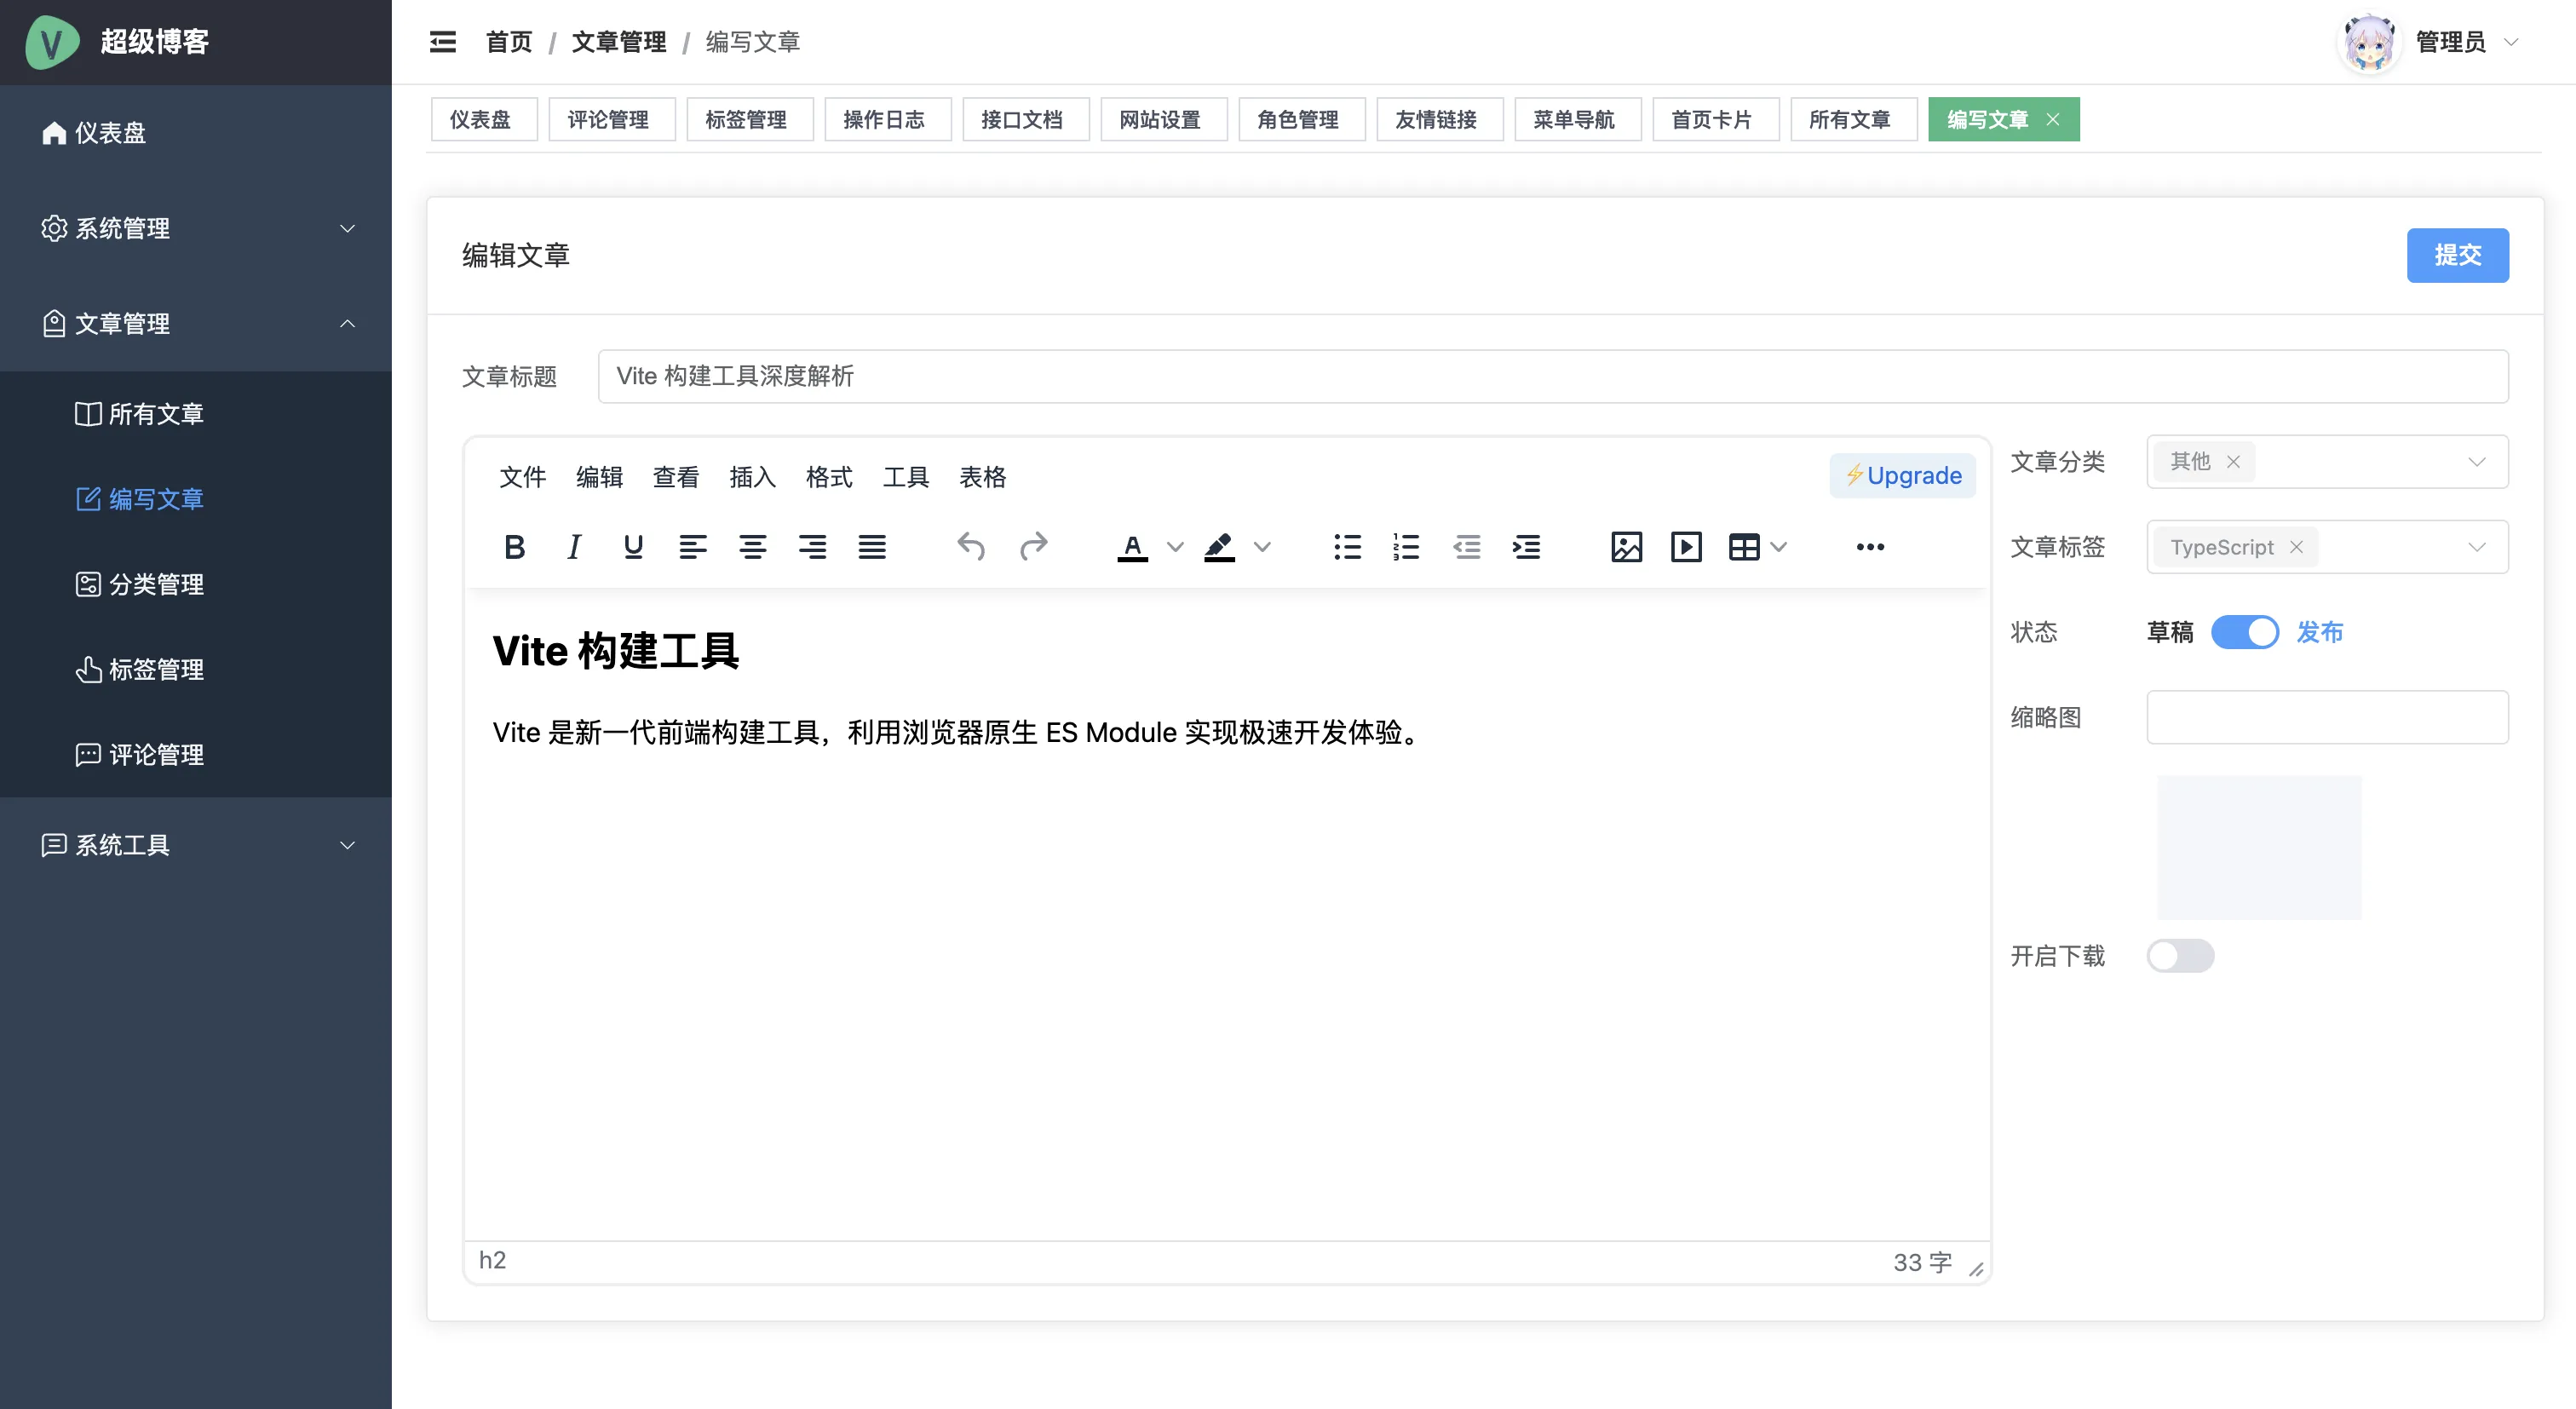Enable the 开启下载 switch
Screen dimensions: 2576x1409
pos(2181,956)
